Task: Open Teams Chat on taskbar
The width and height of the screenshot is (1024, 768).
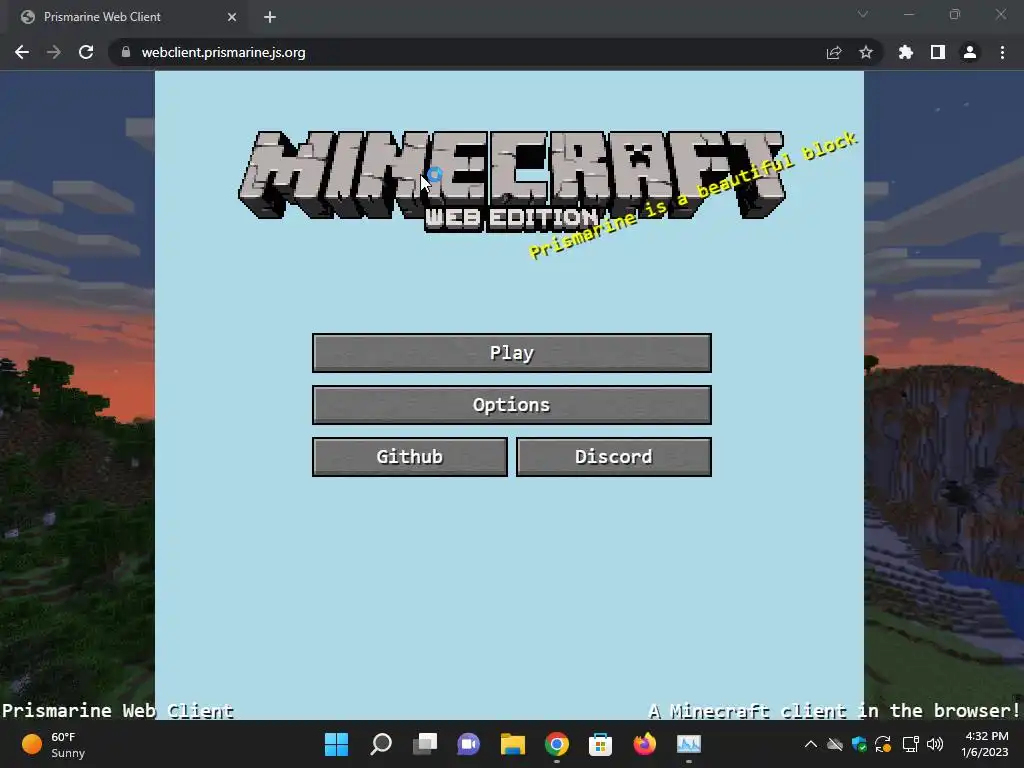Action: (468, 744)
